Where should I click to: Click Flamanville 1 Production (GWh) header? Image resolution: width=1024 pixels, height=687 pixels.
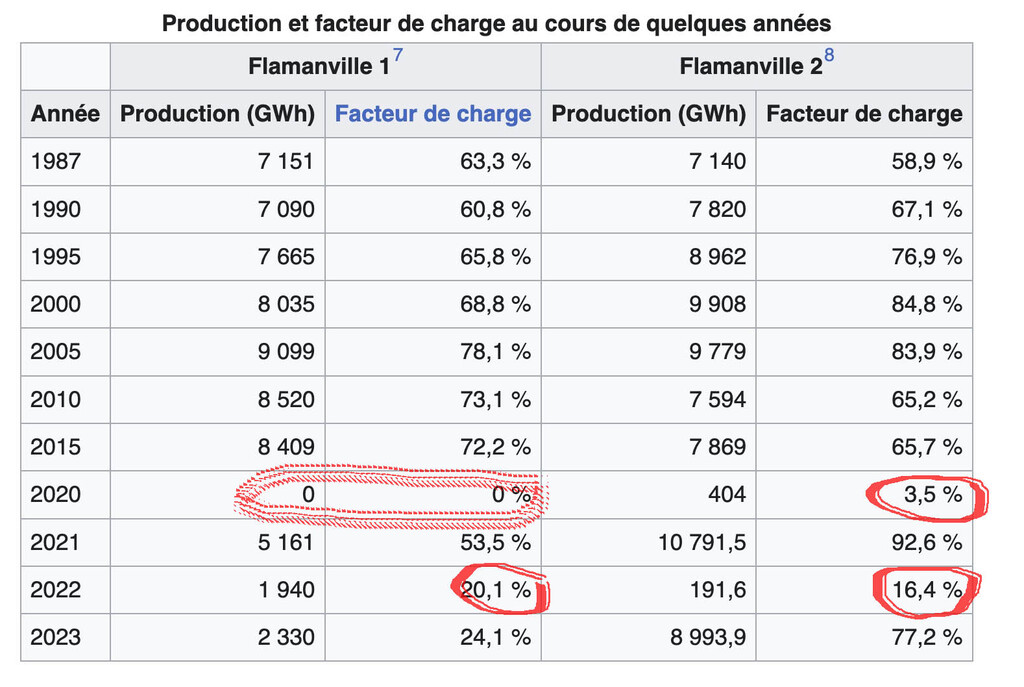coord(217,114)
